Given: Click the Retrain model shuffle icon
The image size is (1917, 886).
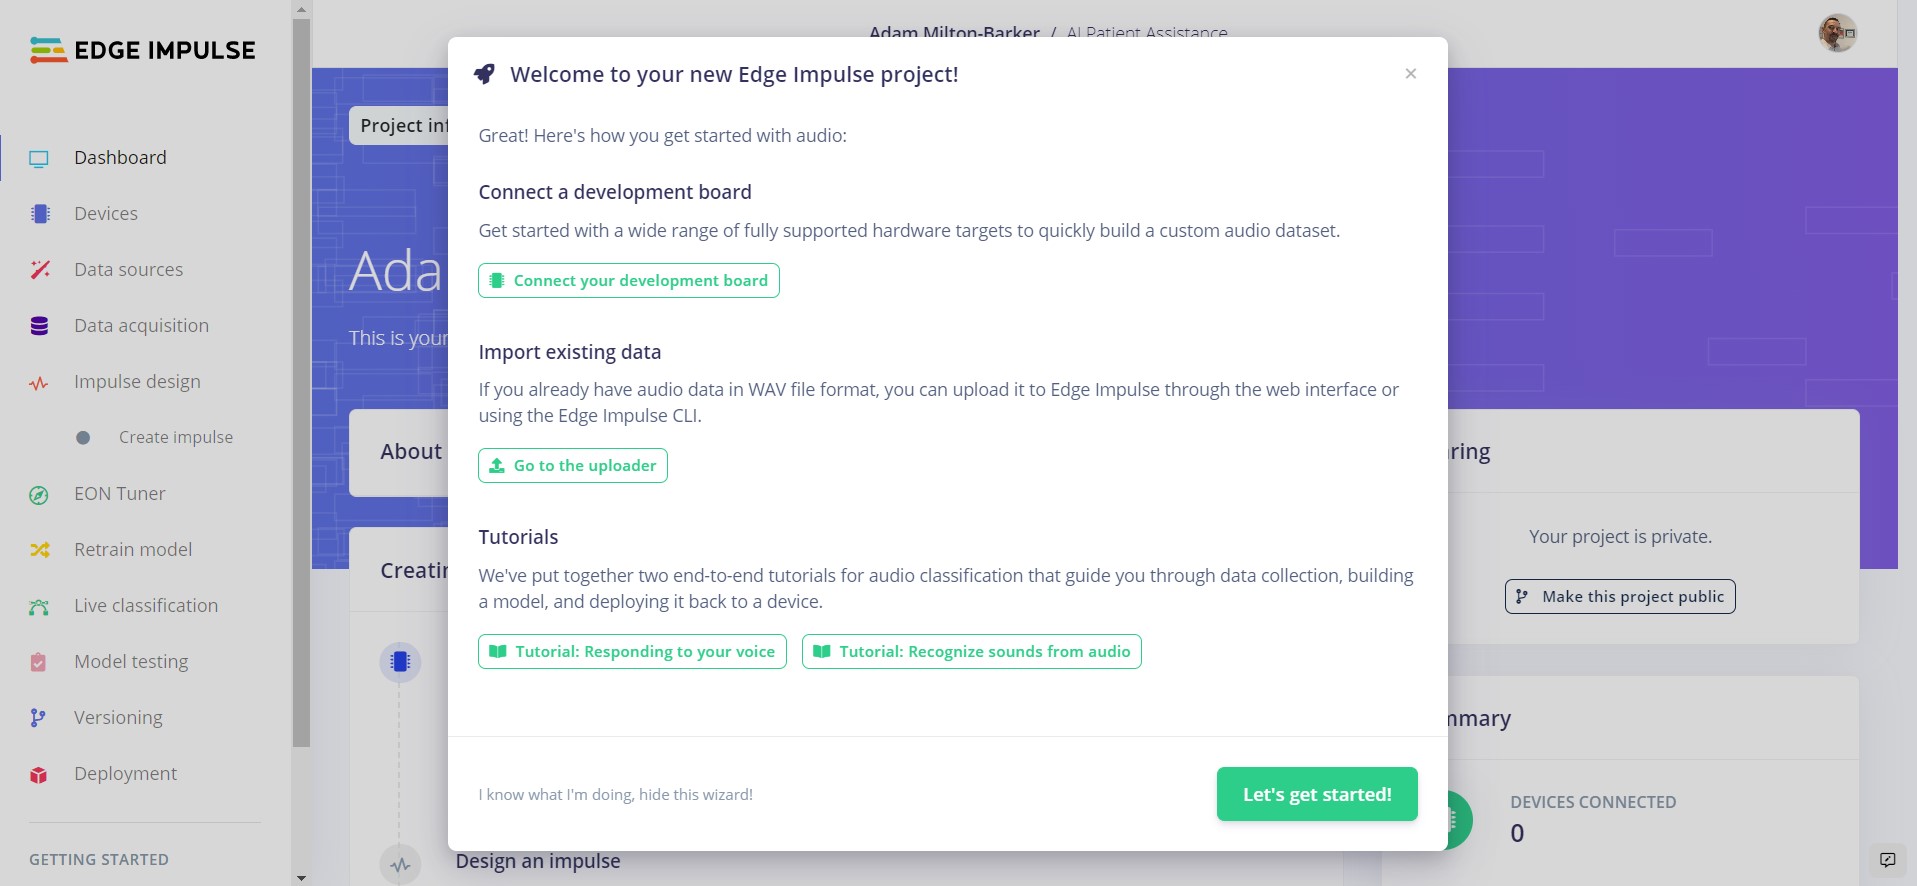Looking at the screenshot, I should pos(39,550).
